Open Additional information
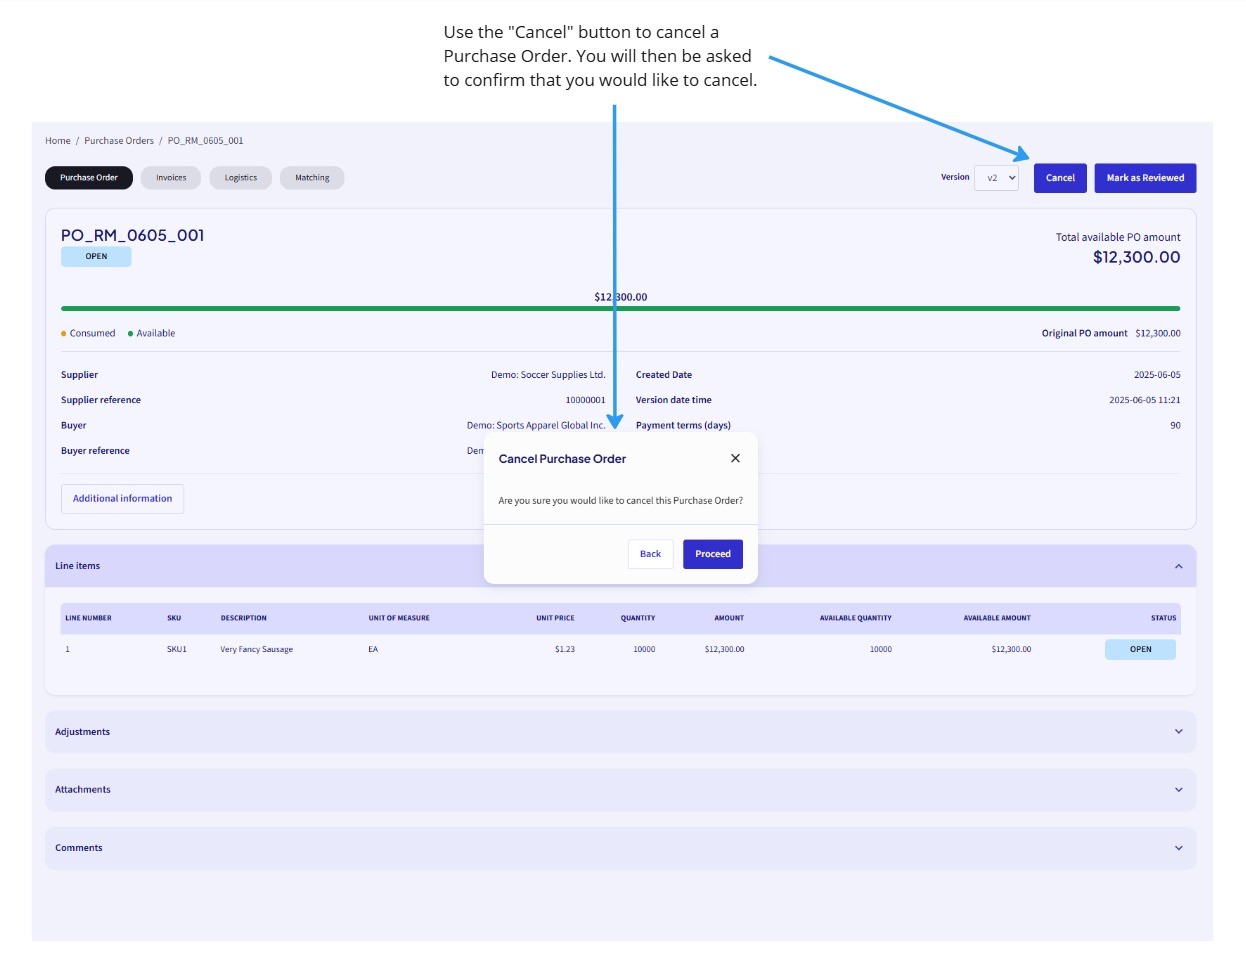Viewport: 1246px width, 970px height. (x=122, y=498)
